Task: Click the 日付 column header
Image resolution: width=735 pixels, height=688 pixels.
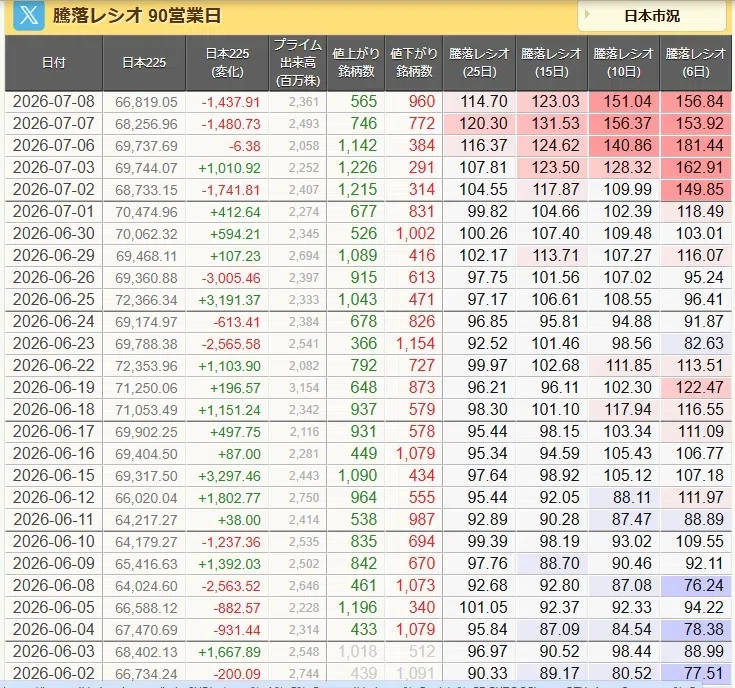Action: 53,63
